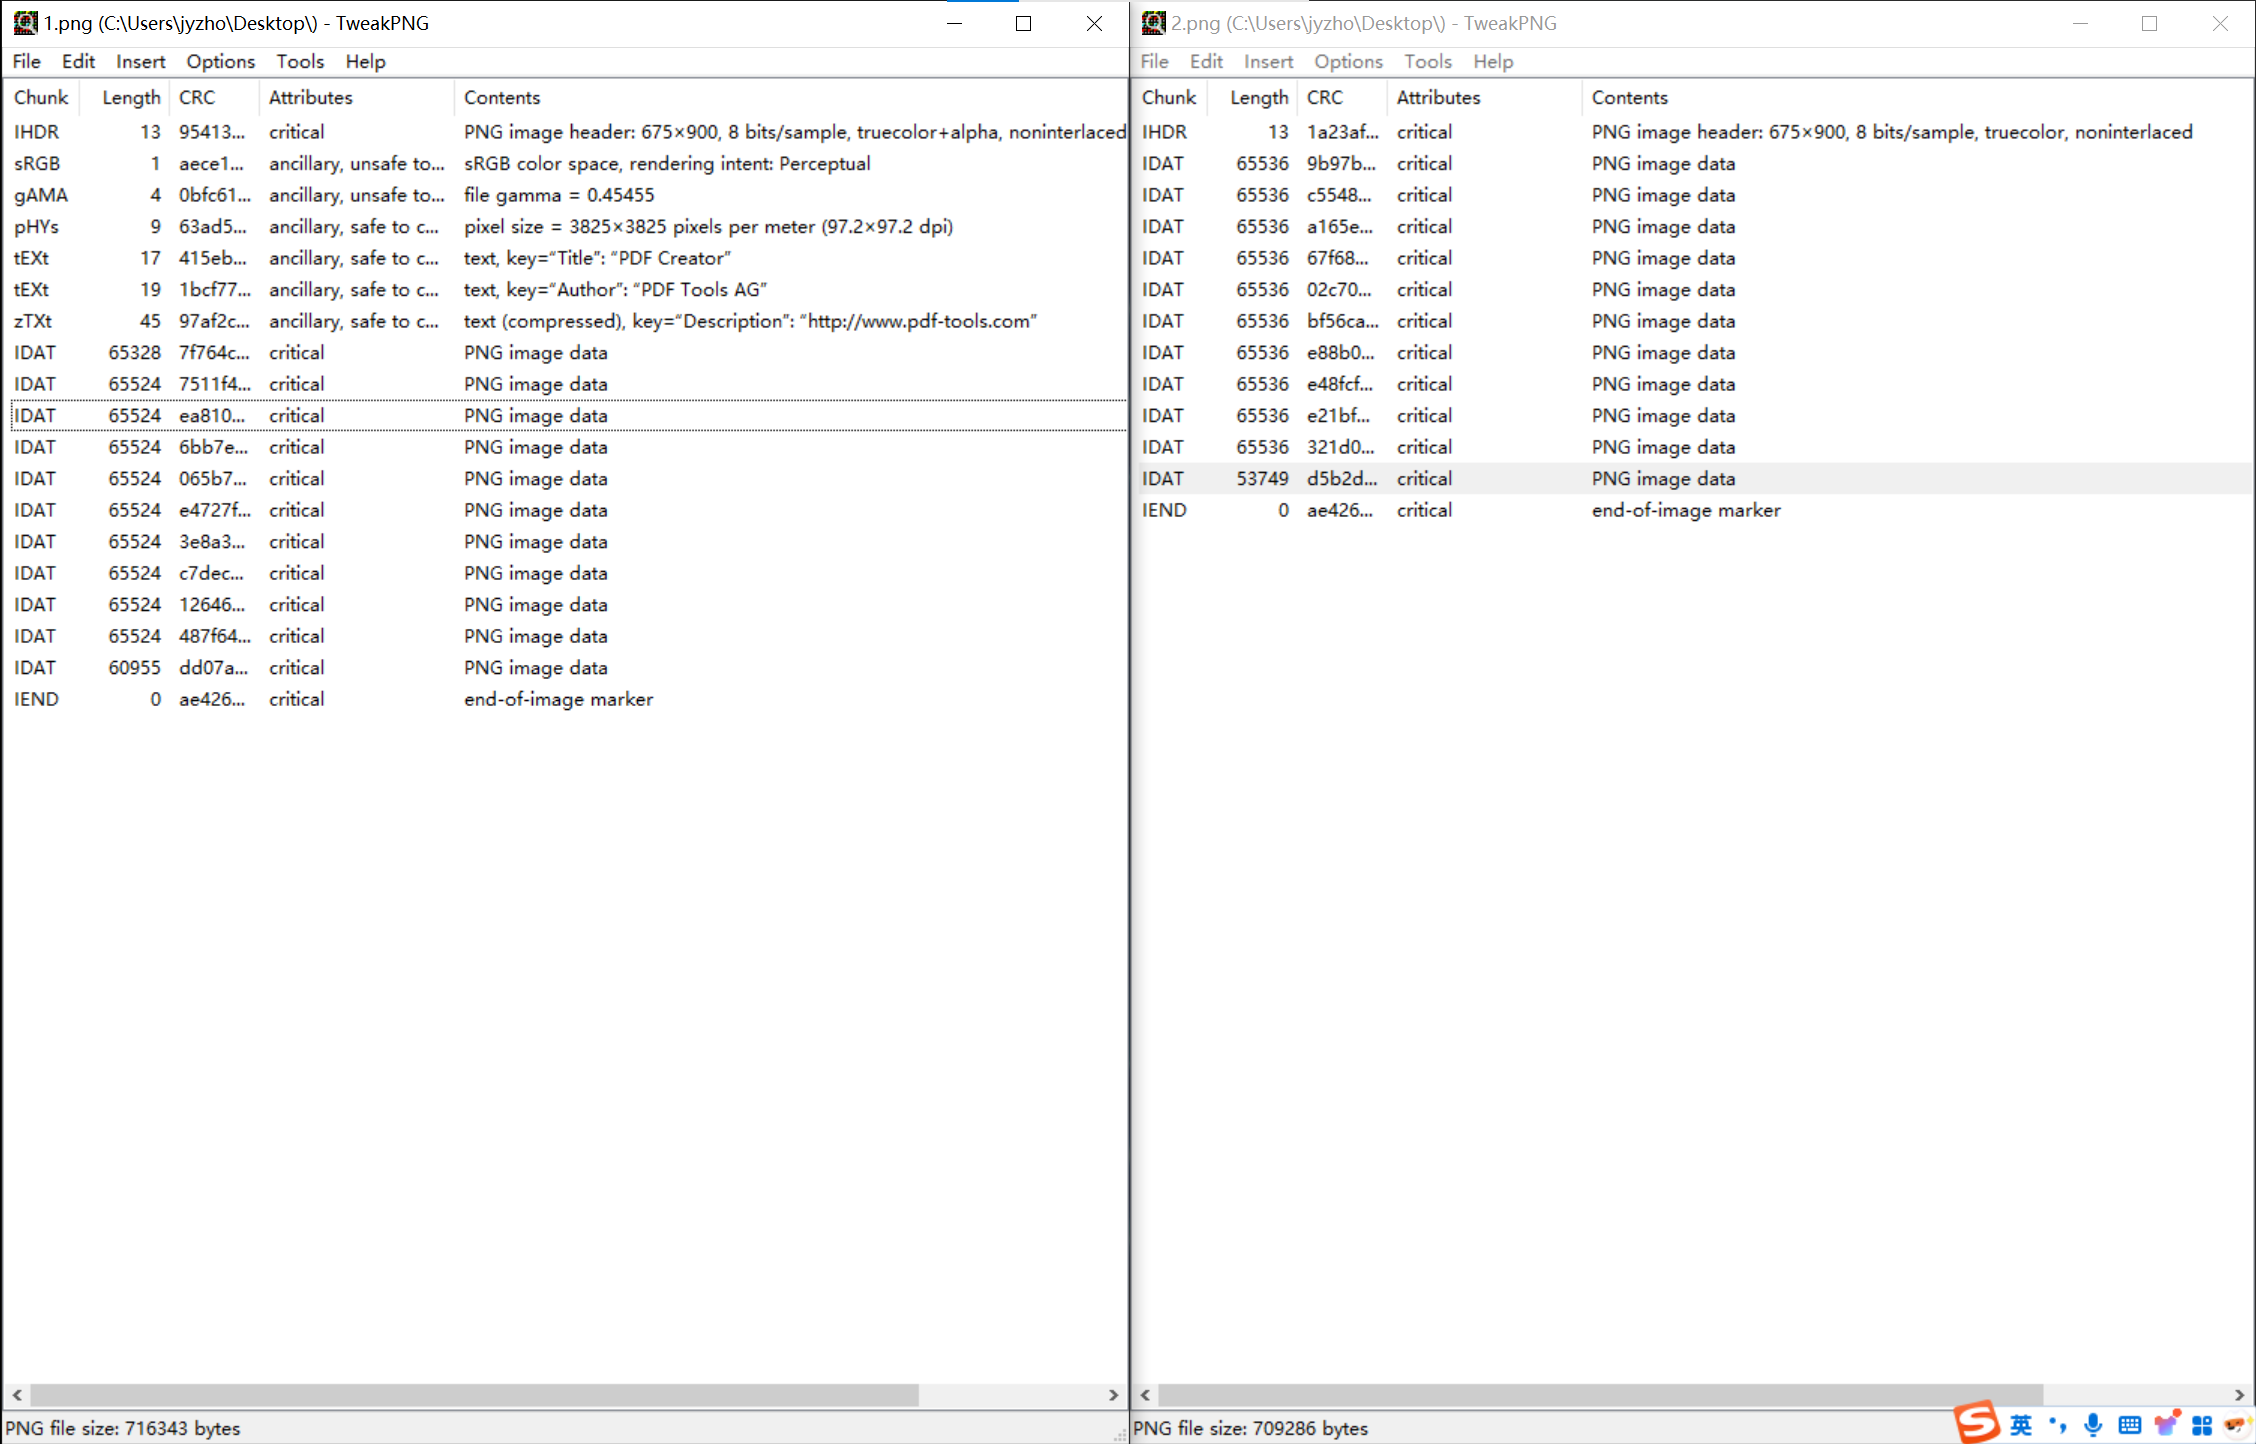This screenshot has width=2256, height=1444.
Task: Open the Sogou skin shirt icon
Action: 2166,1424
